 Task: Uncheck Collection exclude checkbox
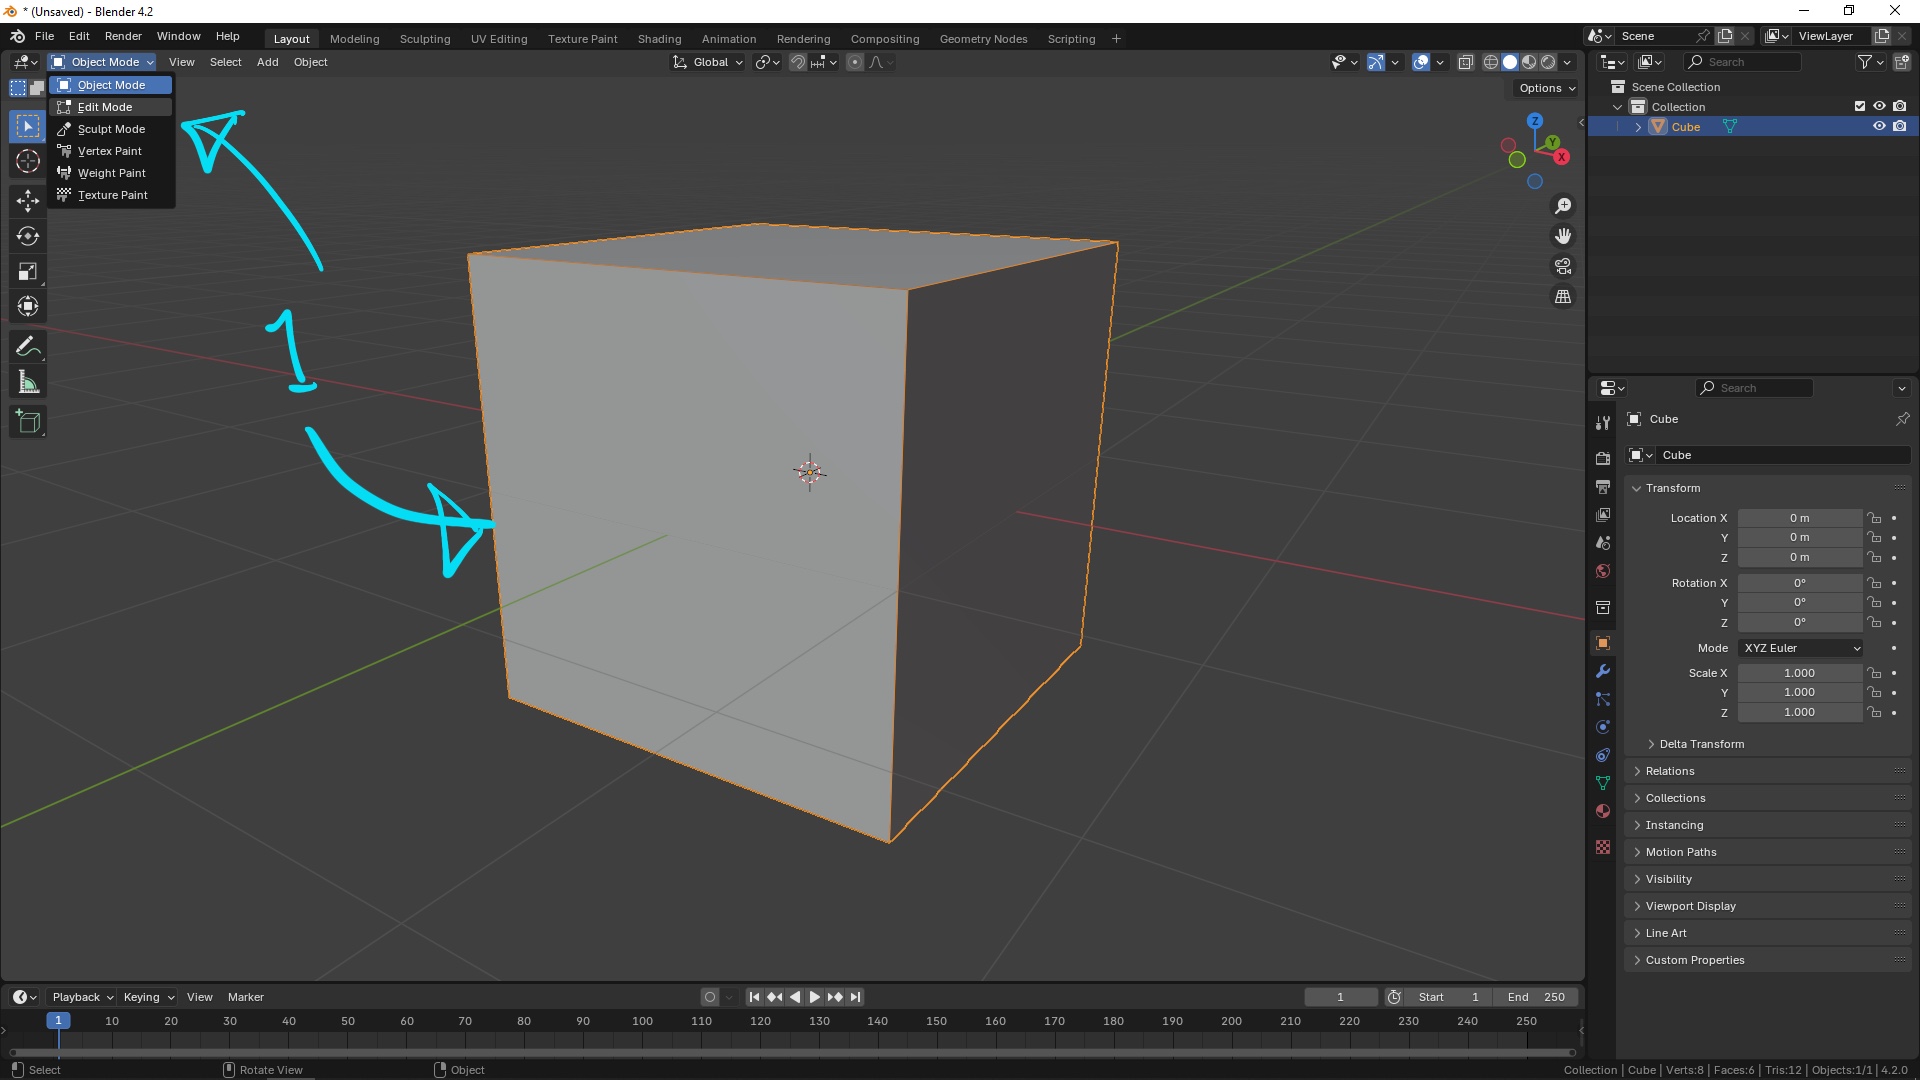(x=1860, y=106)
